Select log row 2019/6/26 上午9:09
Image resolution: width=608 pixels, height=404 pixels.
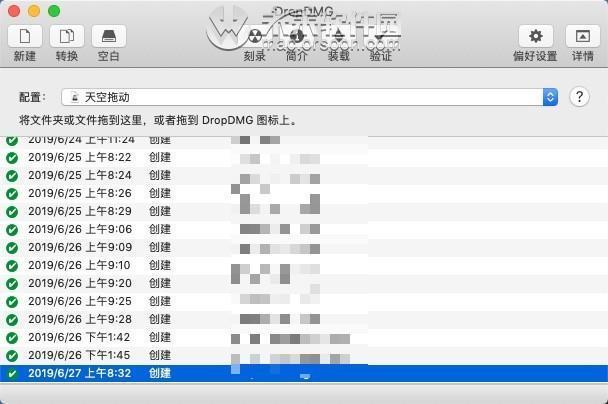(x=304, y=247)
